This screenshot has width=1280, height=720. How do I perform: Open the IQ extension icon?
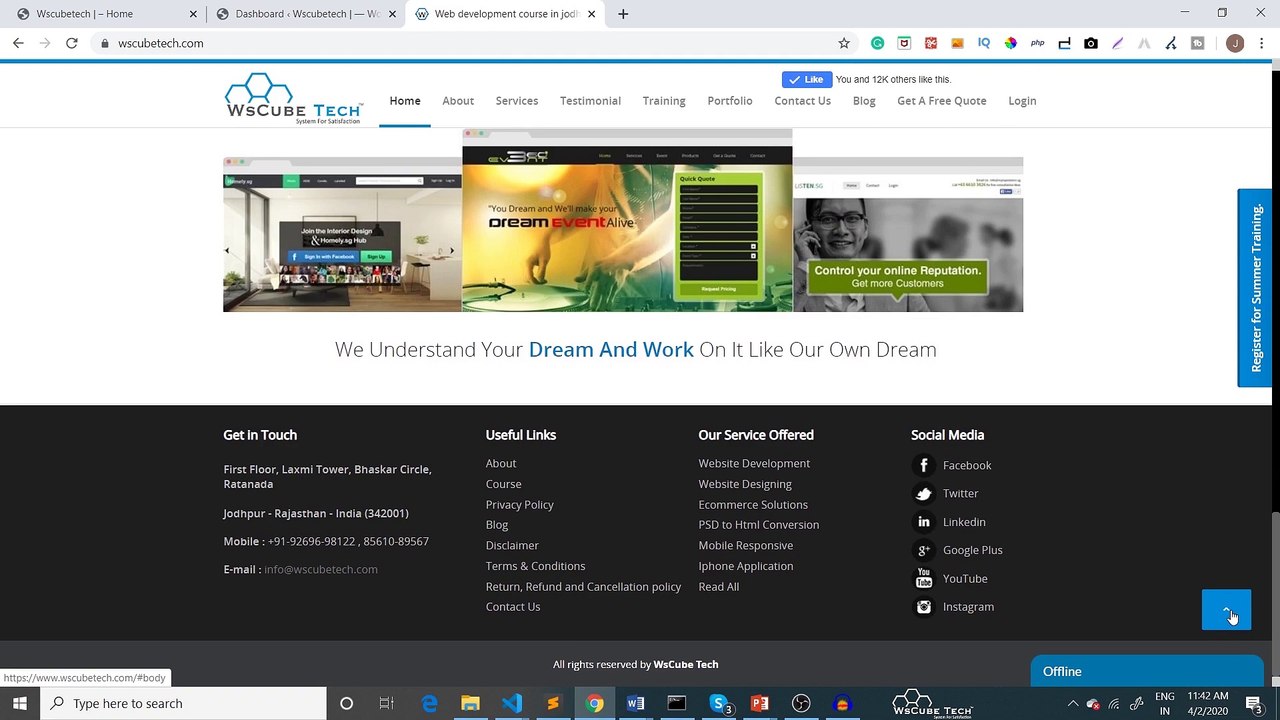click(x=984, y=43)
